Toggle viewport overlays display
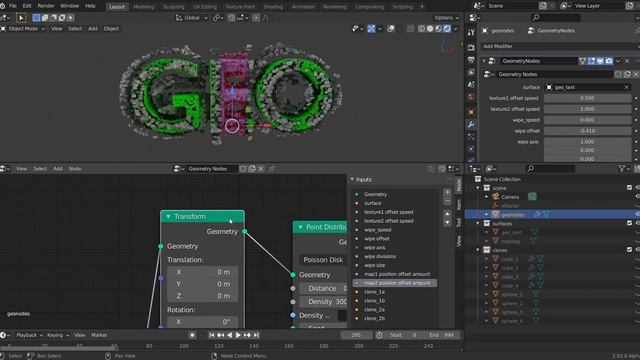The image size is (640, 360). [391, 29]
